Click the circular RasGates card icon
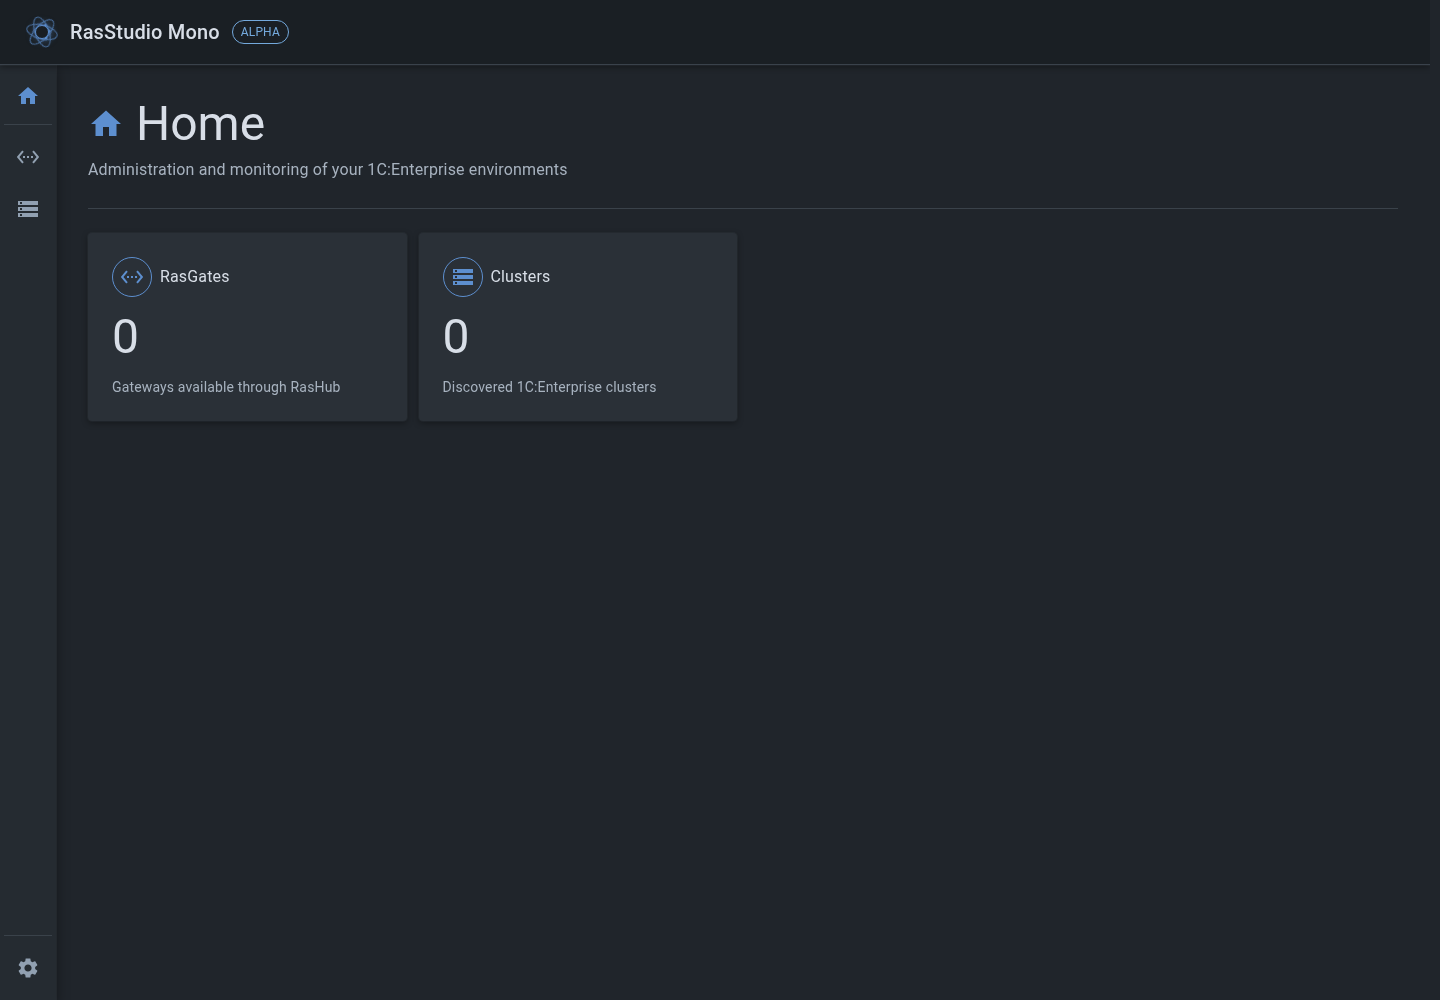Image resolution: width=1440 pixels, height=1000 pixels. click(x=132, y=277)
